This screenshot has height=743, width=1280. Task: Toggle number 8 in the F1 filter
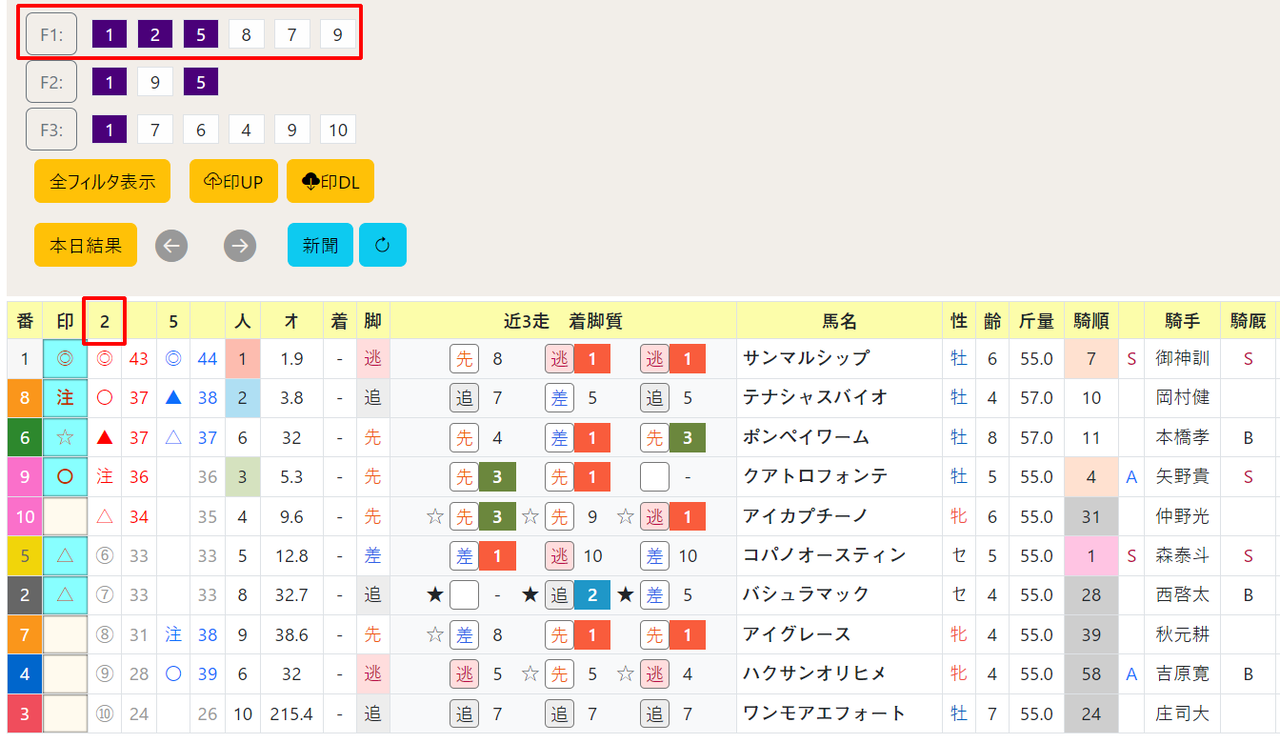pyautogui.click(x=246, y=35)
